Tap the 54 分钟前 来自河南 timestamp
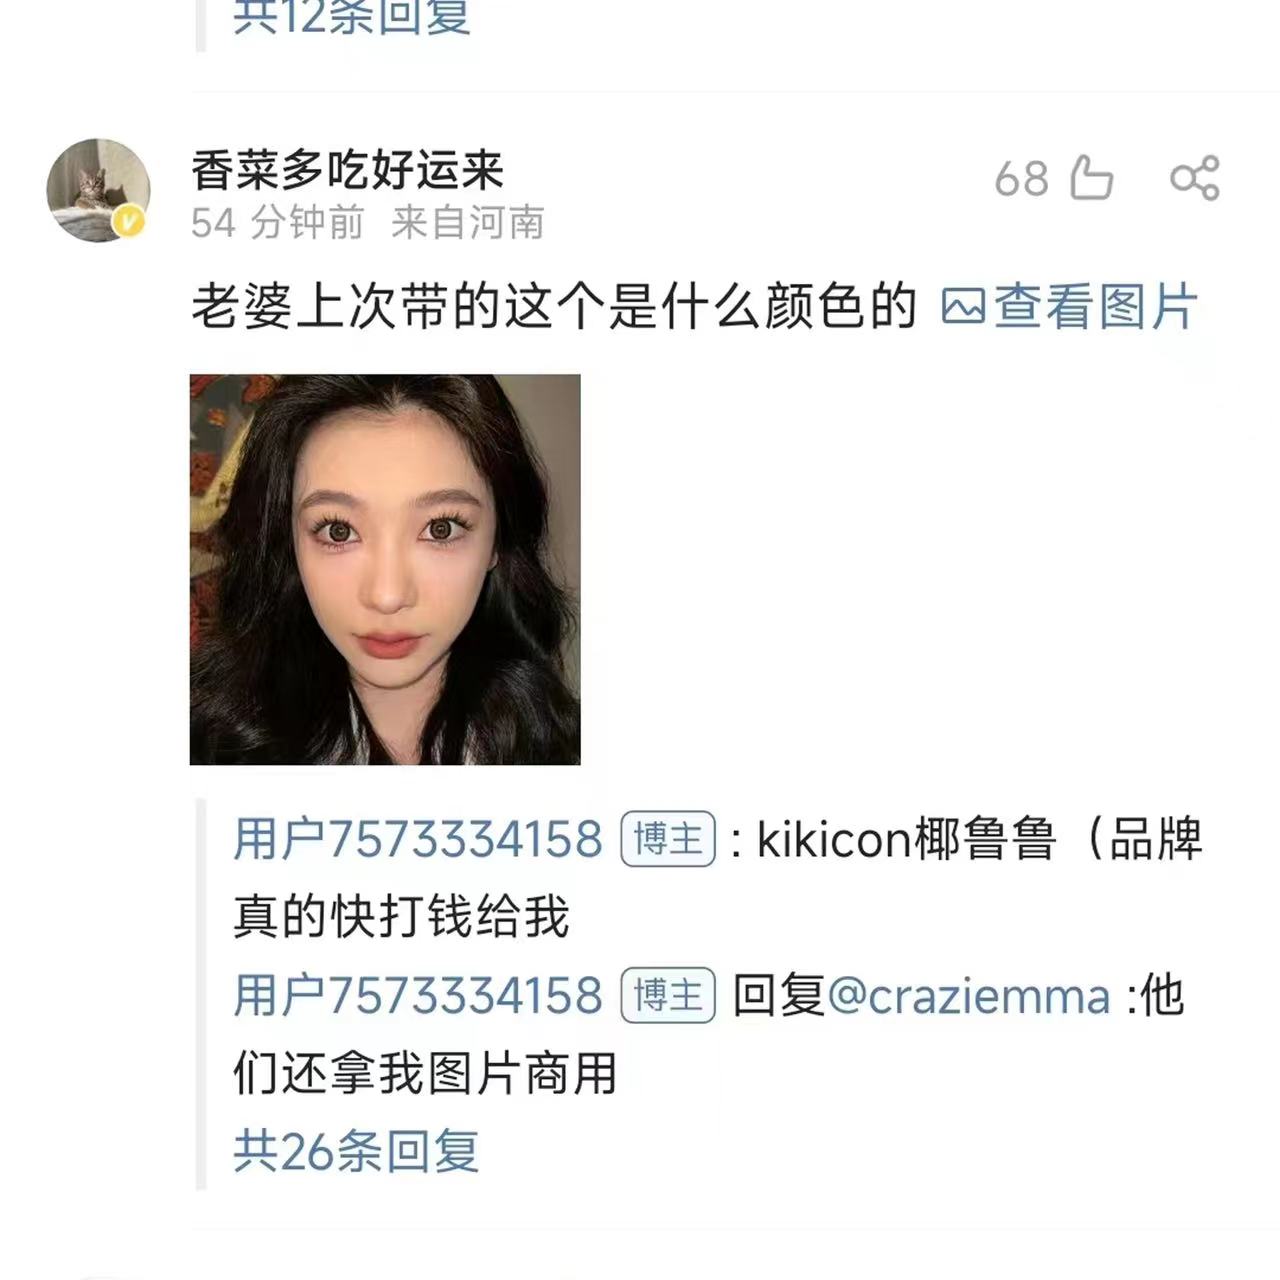 (x=368, y=222)
